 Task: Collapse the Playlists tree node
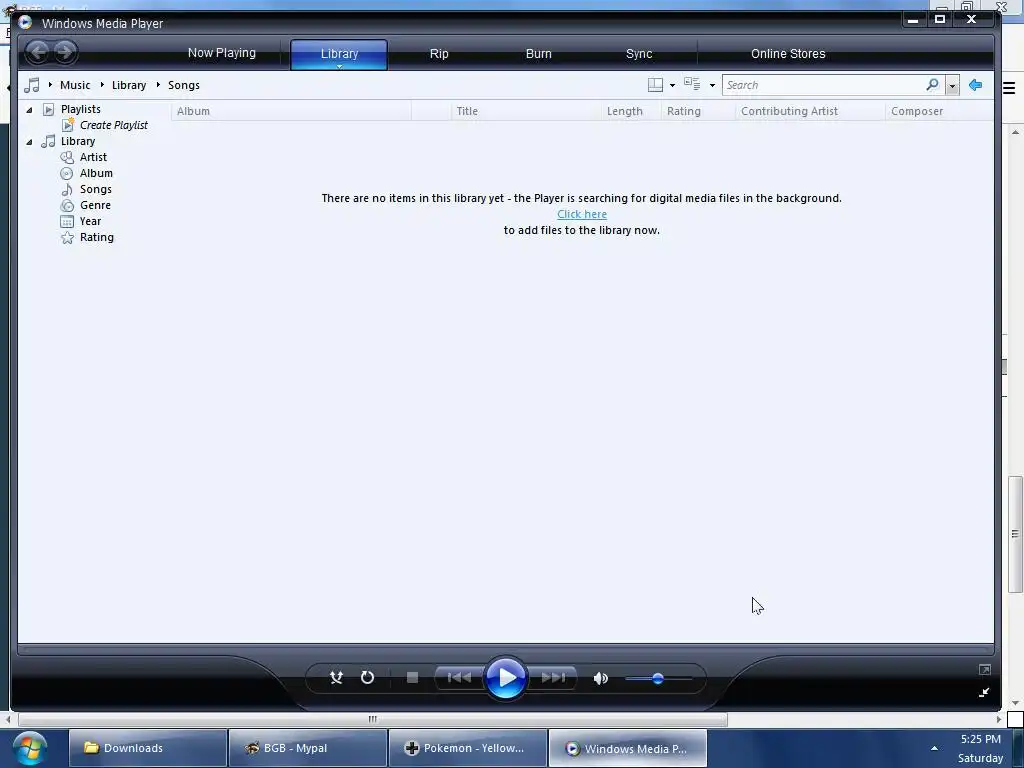pyautogui.click(x=29, y=110)
